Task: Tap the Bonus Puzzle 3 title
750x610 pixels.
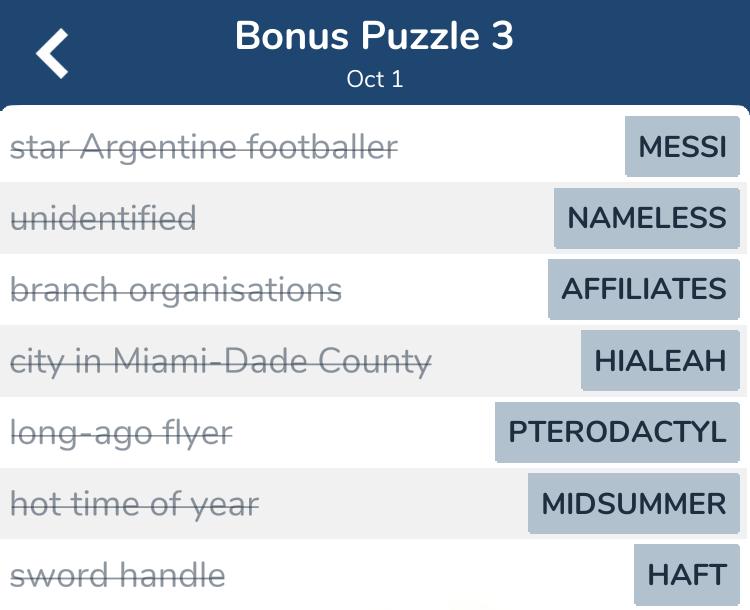Action: (x=374, y=37)
